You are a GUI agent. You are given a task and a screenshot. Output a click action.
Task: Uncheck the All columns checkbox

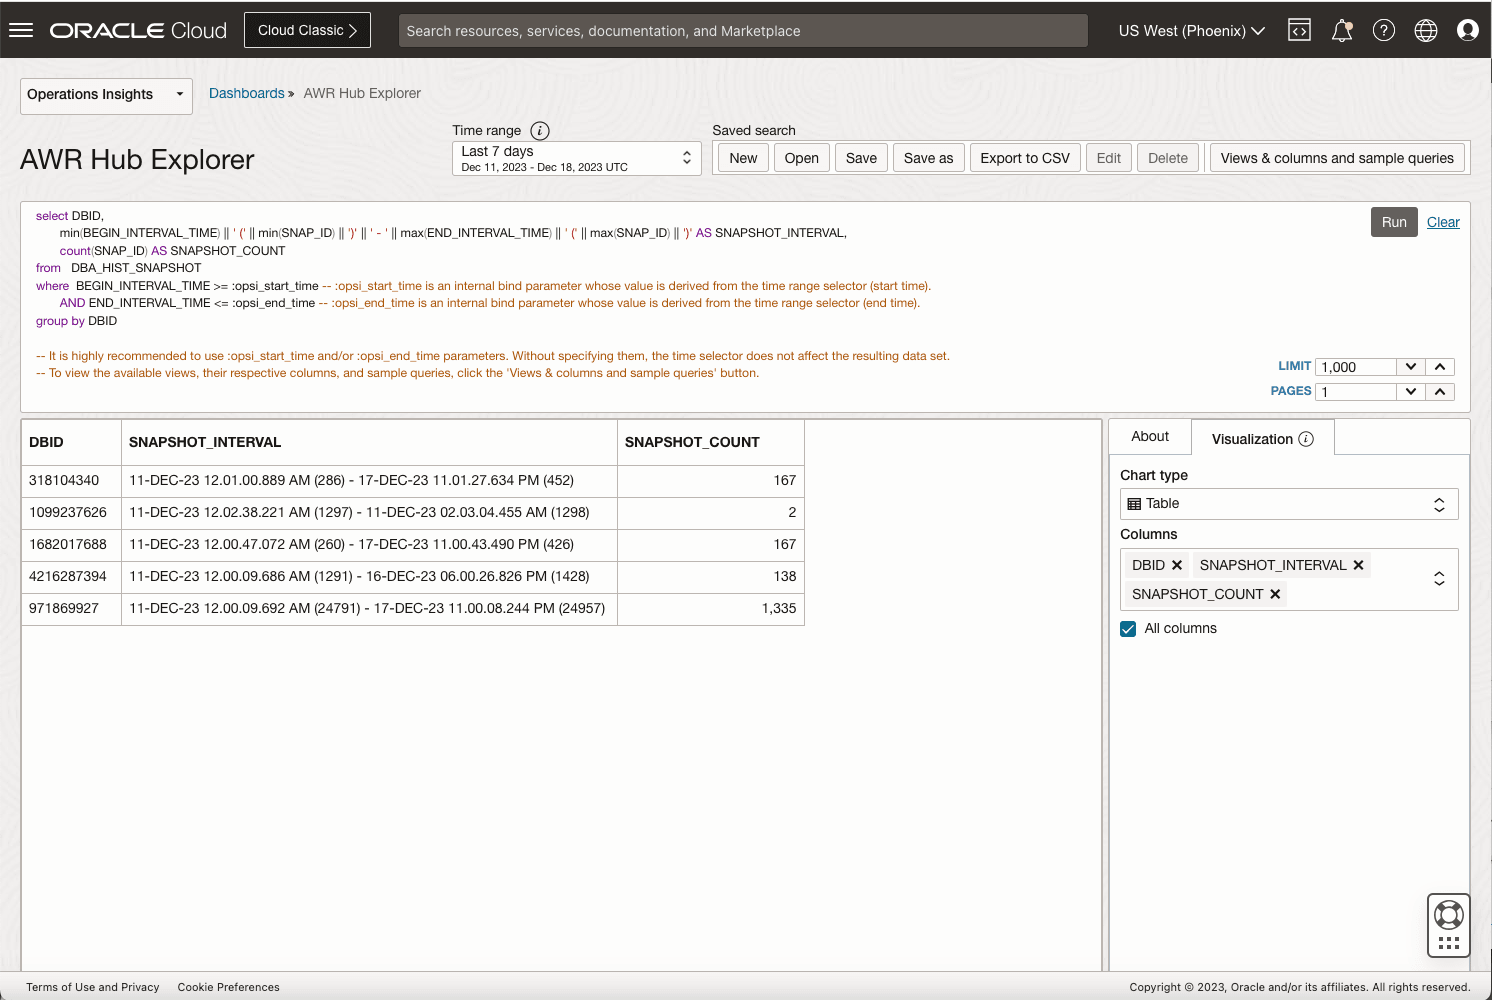click(x=1128, y=628)
